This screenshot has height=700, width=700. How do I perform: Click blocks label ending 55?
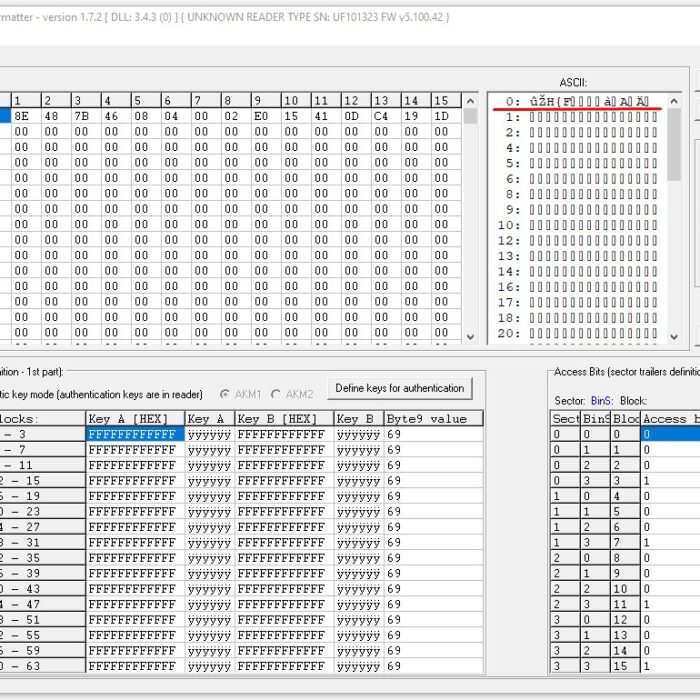click(x=42, y=635)
